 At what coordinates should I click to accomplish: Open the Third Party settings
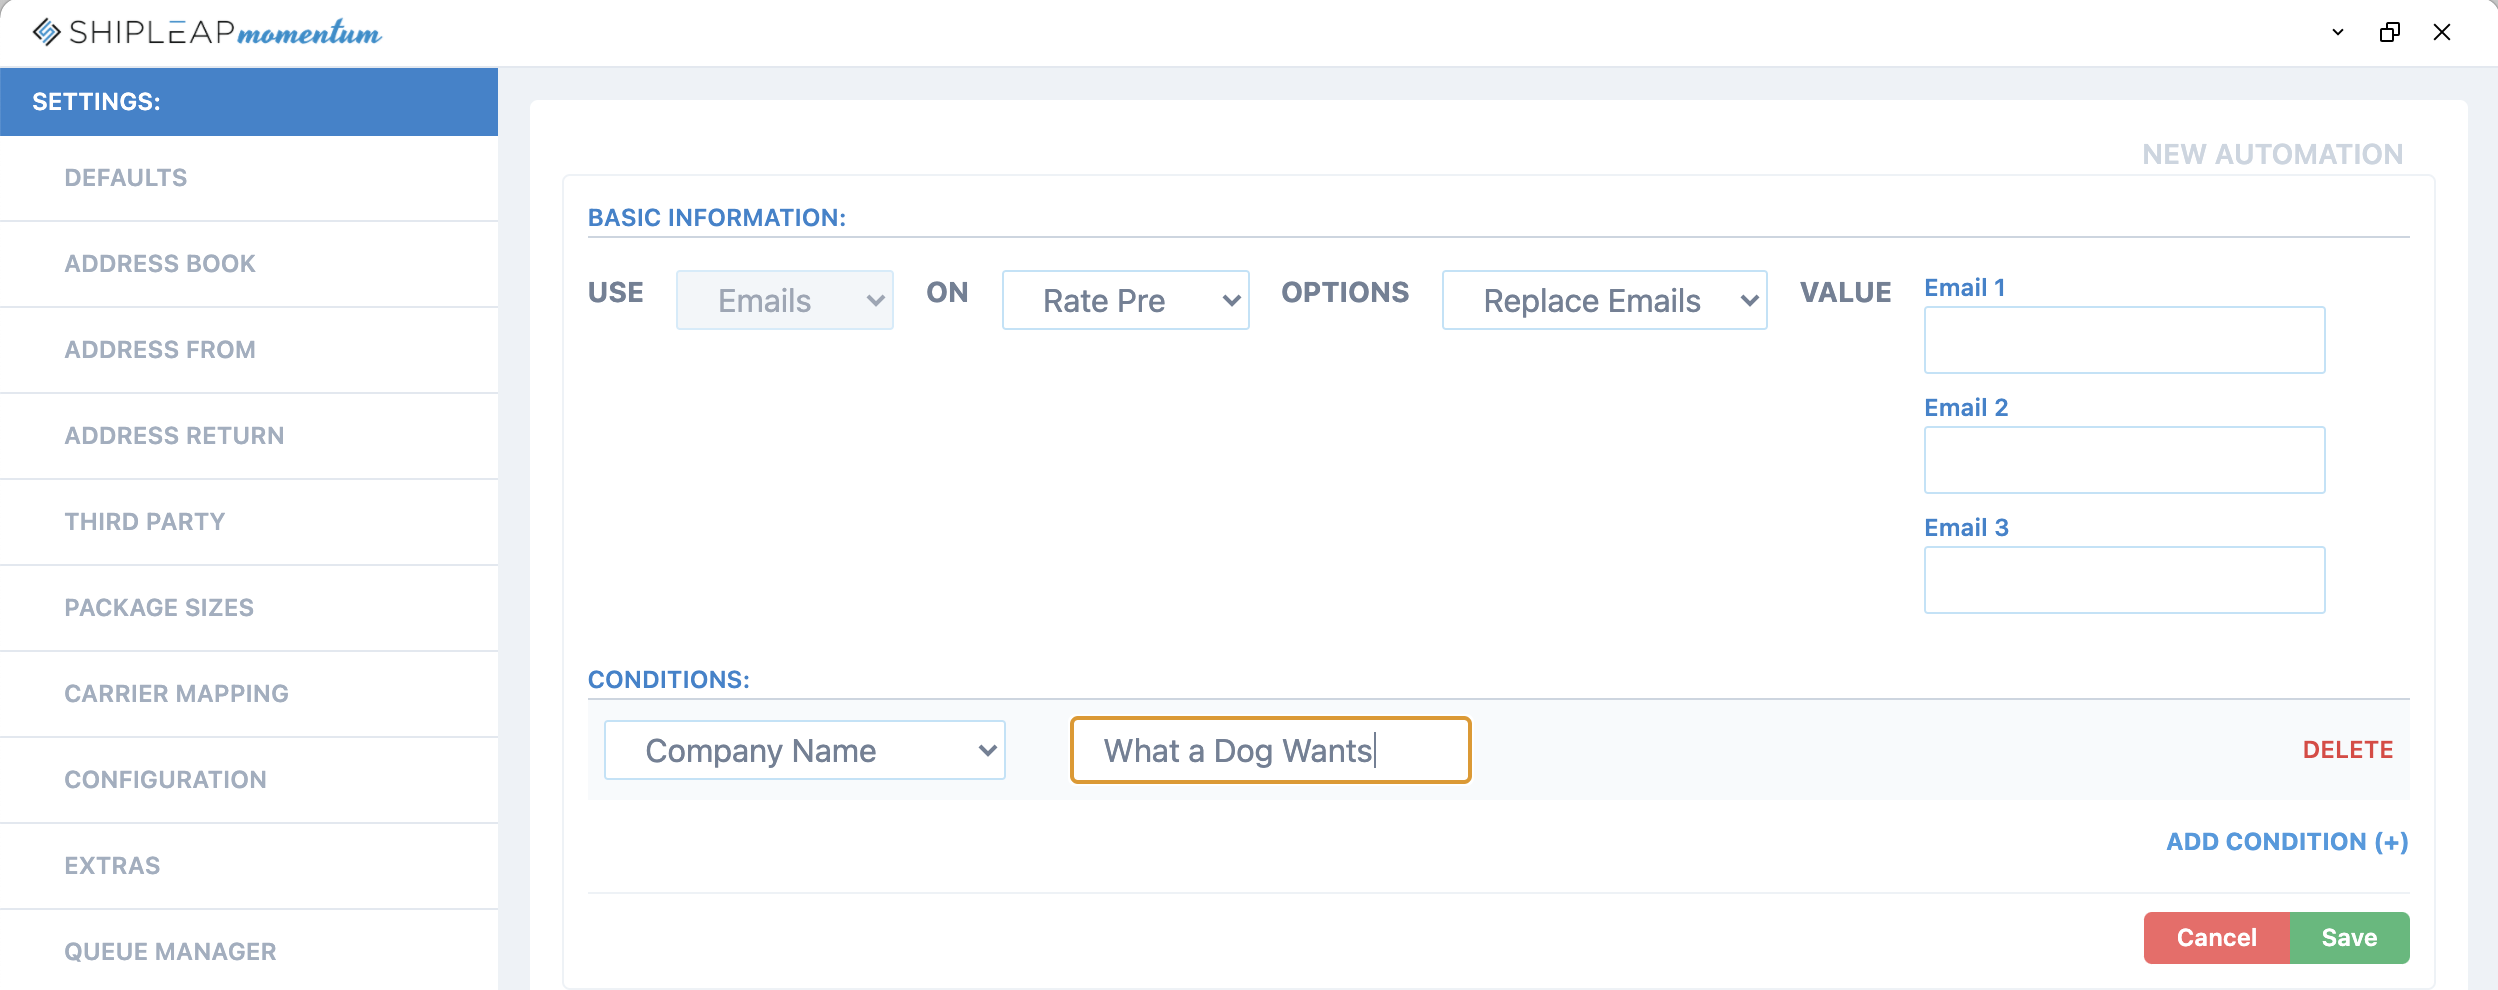pos(249,522)
